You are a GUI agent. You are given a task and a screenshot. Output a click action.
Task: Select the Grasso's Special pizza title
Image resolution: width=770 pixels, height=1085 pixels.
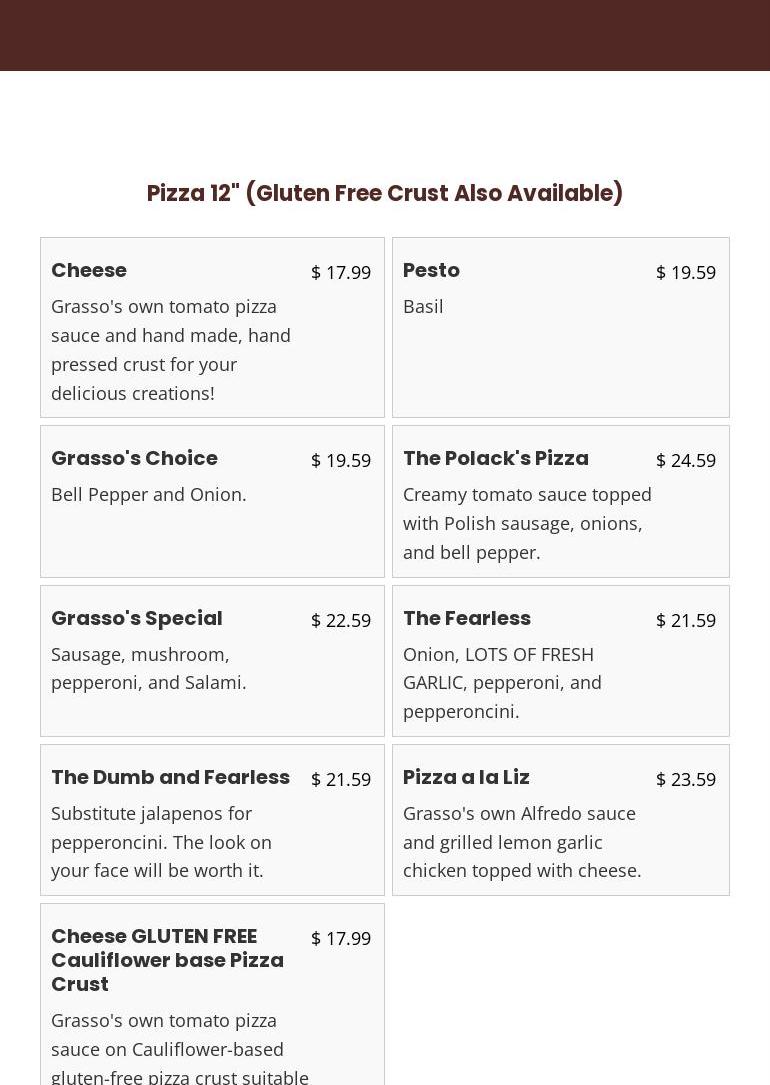[x=136, y=618]
